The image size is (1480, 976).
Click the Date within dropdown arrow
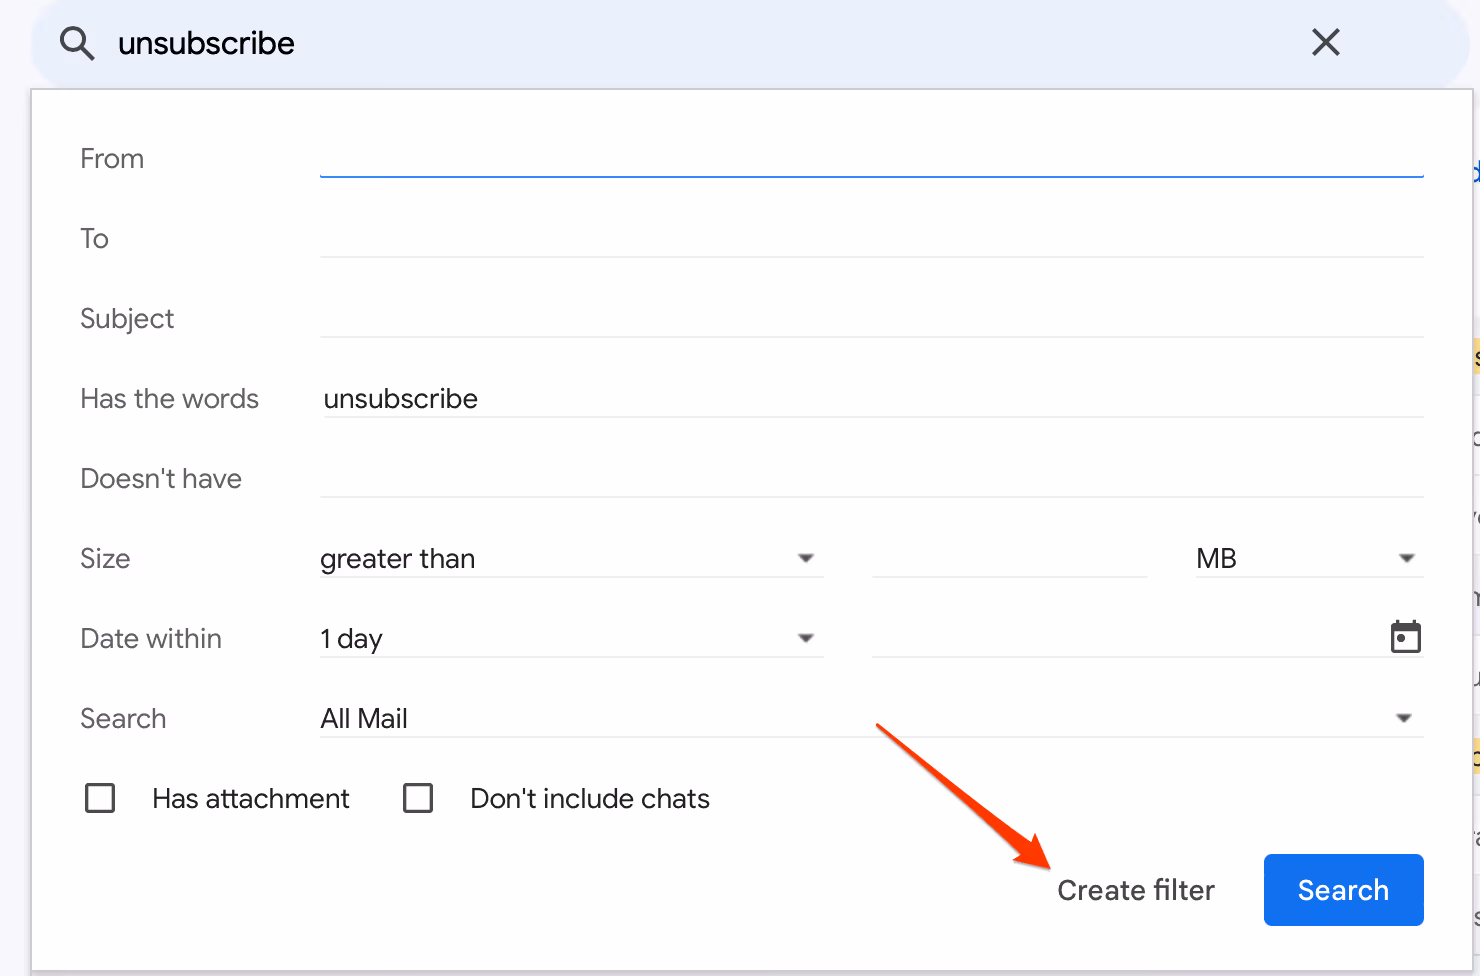(806, 637)
